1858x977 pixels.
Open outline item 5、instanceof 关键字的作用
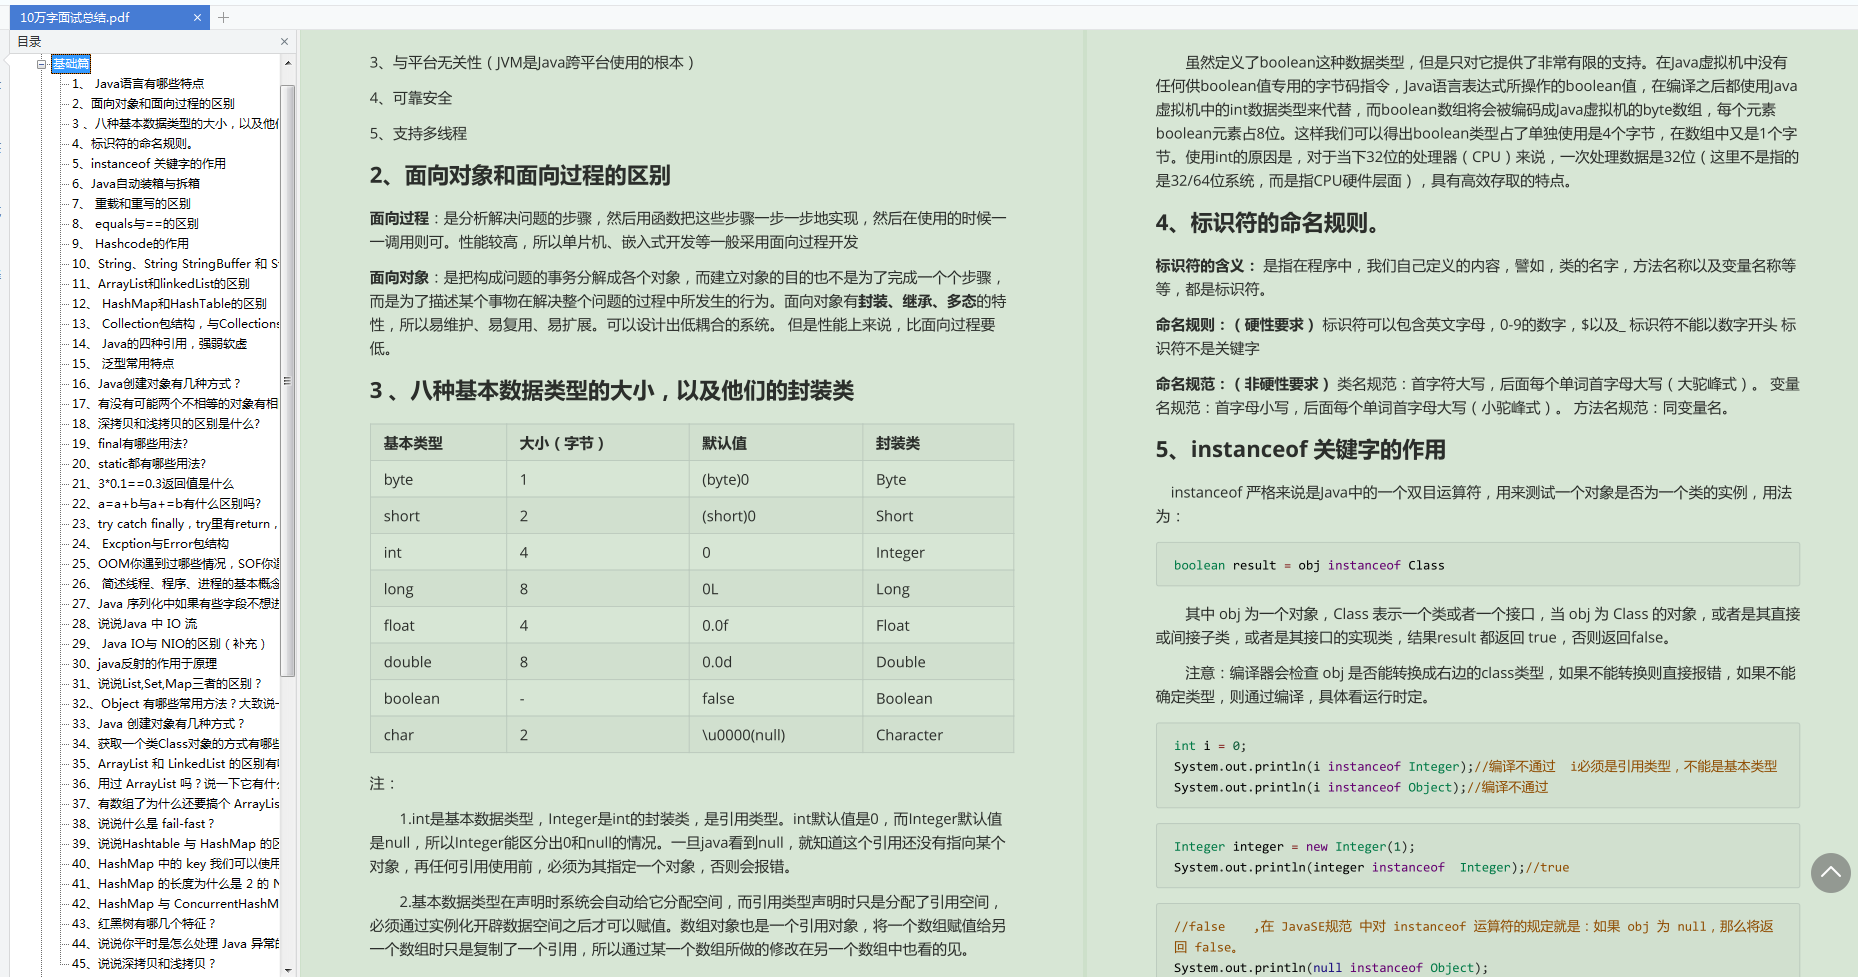(x=149, y=164)
